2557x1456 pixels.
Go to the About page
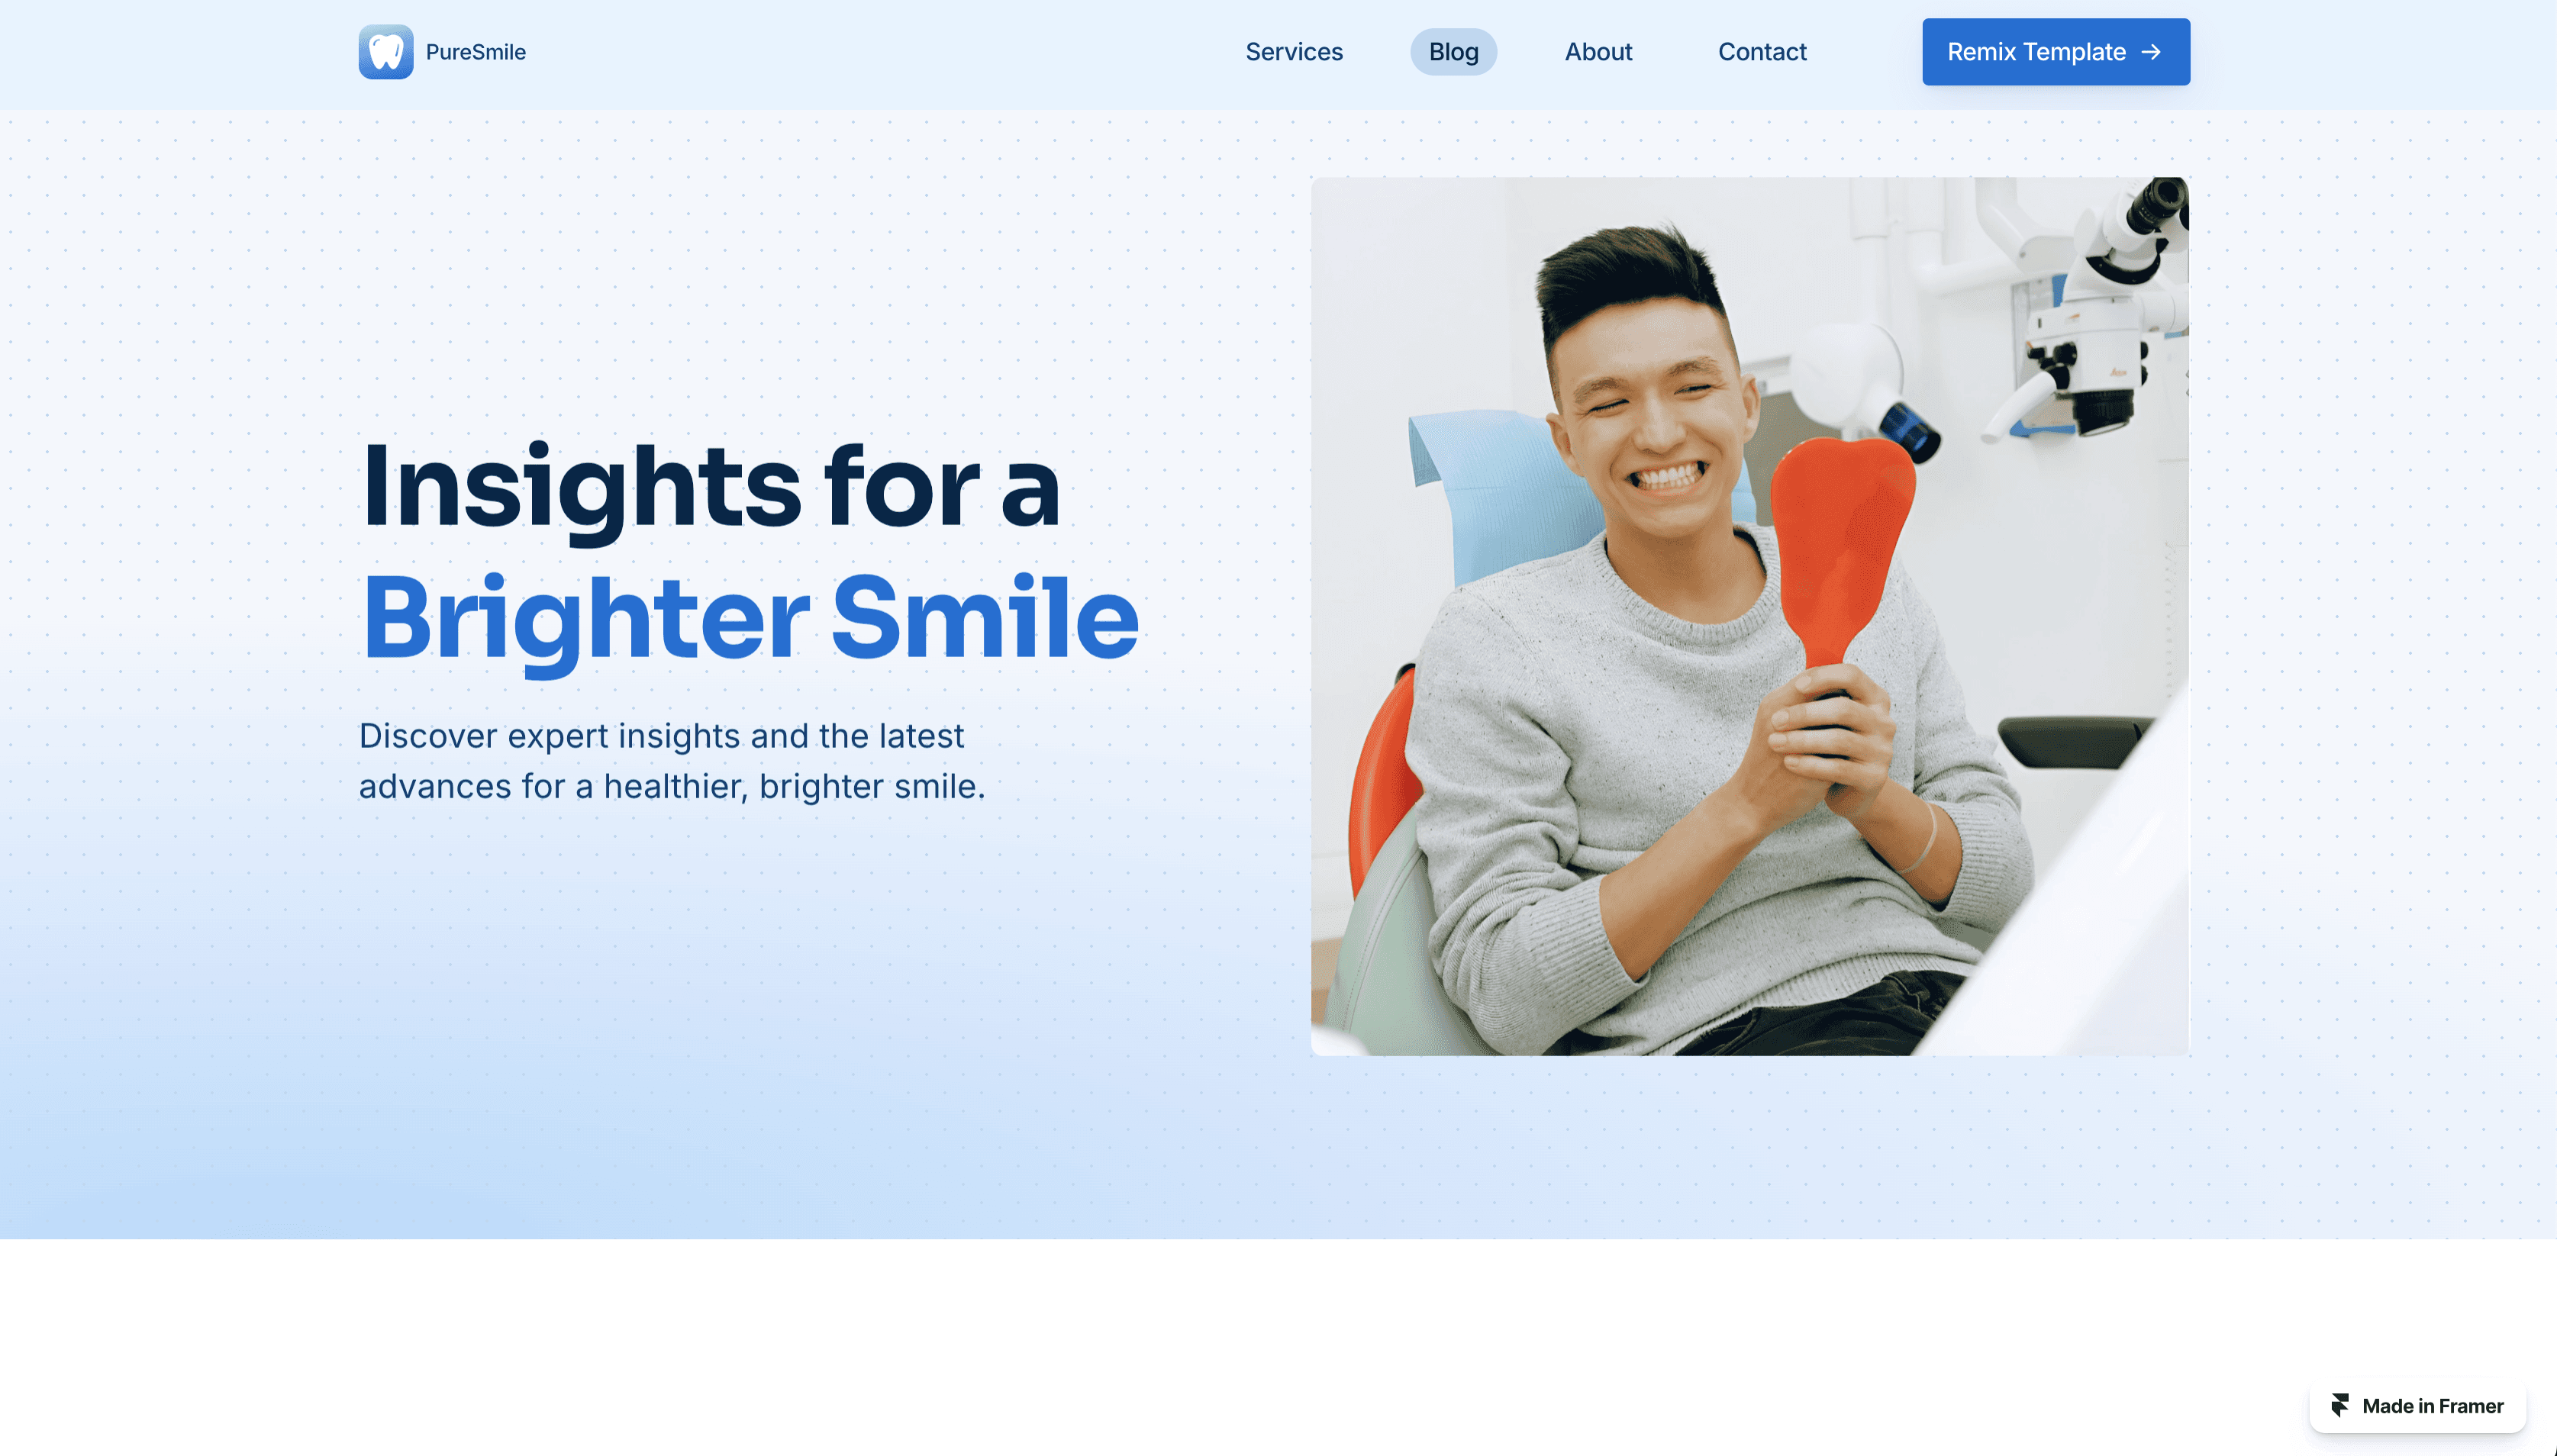click(x=1598, y=52)
